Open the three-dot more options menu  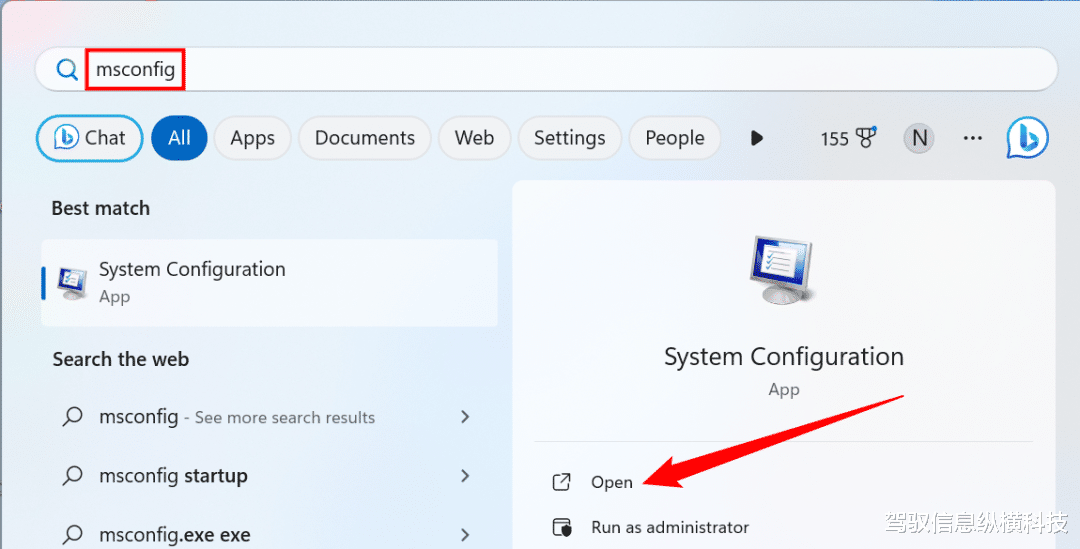tap(973, 138)
